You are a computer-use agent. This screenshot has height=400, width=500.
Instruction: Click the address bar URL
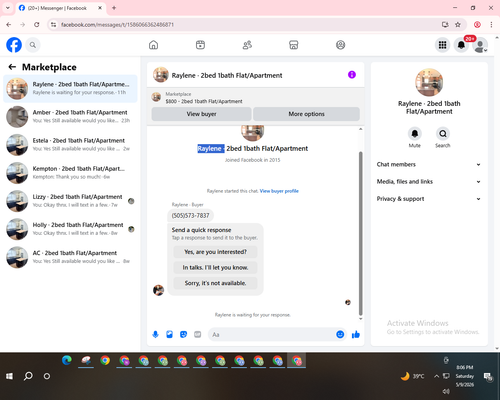click(117, 25)
